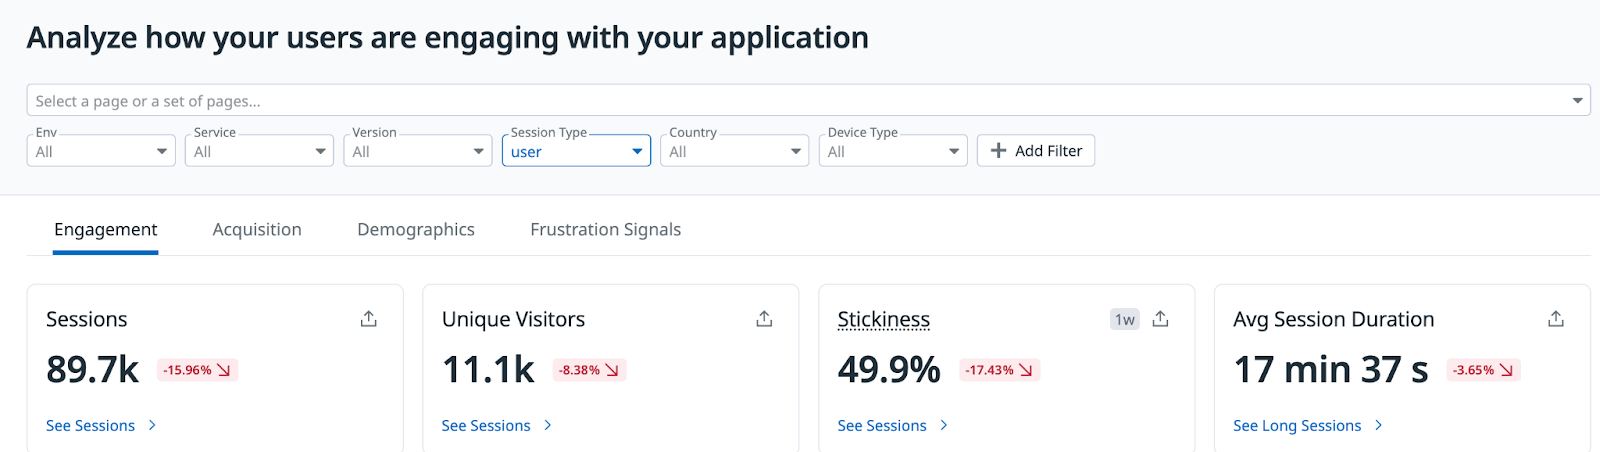The height and width of the screenshot is (452, 1600).
Task: Click the -8.38% trend badge for Unique Visitors
Action: tap(589, 370)
